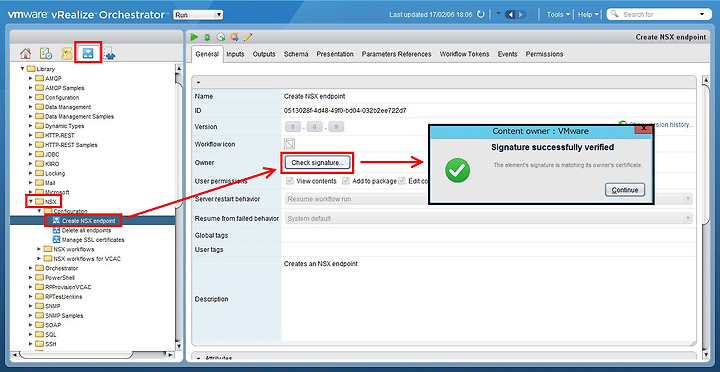Open the workflows view icon
This screenshot has width=720, height=372.
(x=88, y=54)
